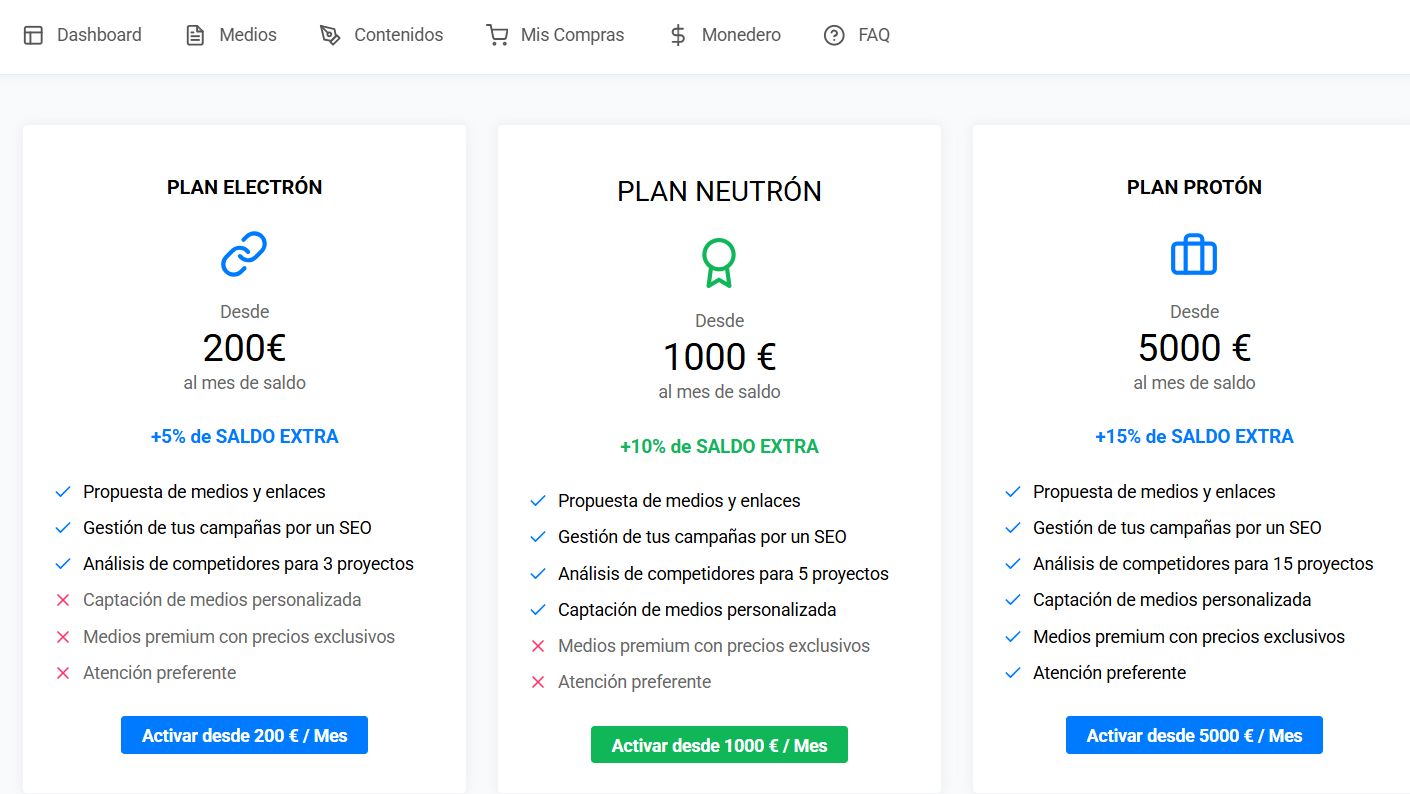1410x794 pixels.
Task: Click the Contenidos pen icon
Action: click(x=330, y=36)
